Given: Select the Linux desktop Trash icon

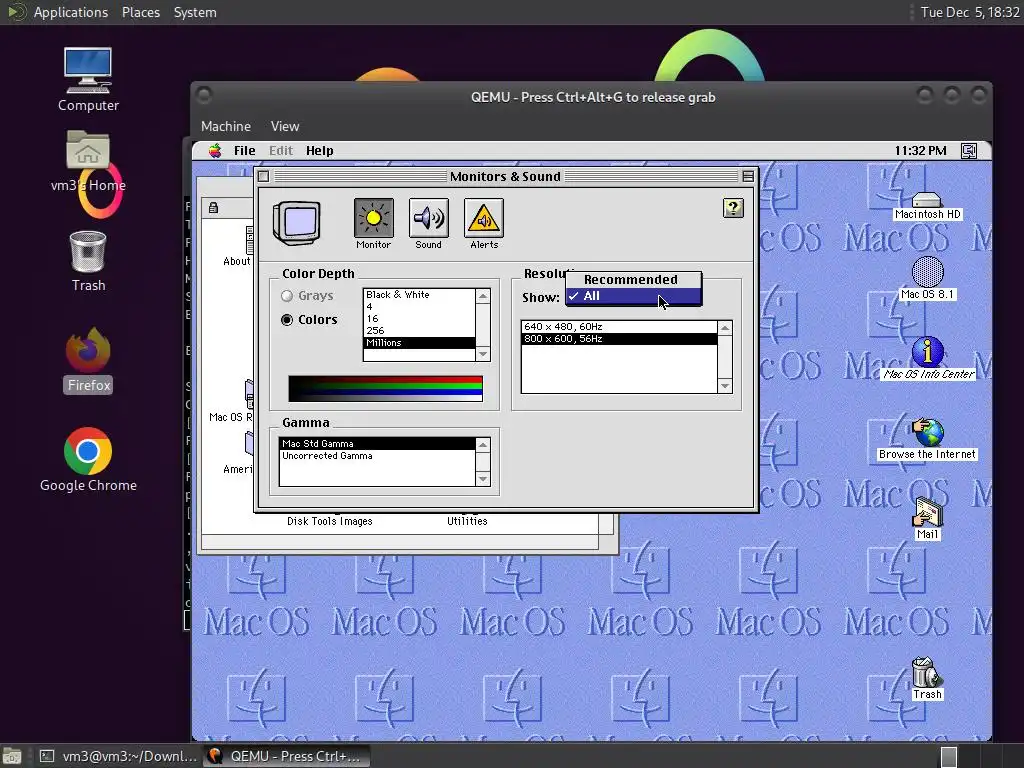Looking at the screenshot, I should tap(88, 261).
